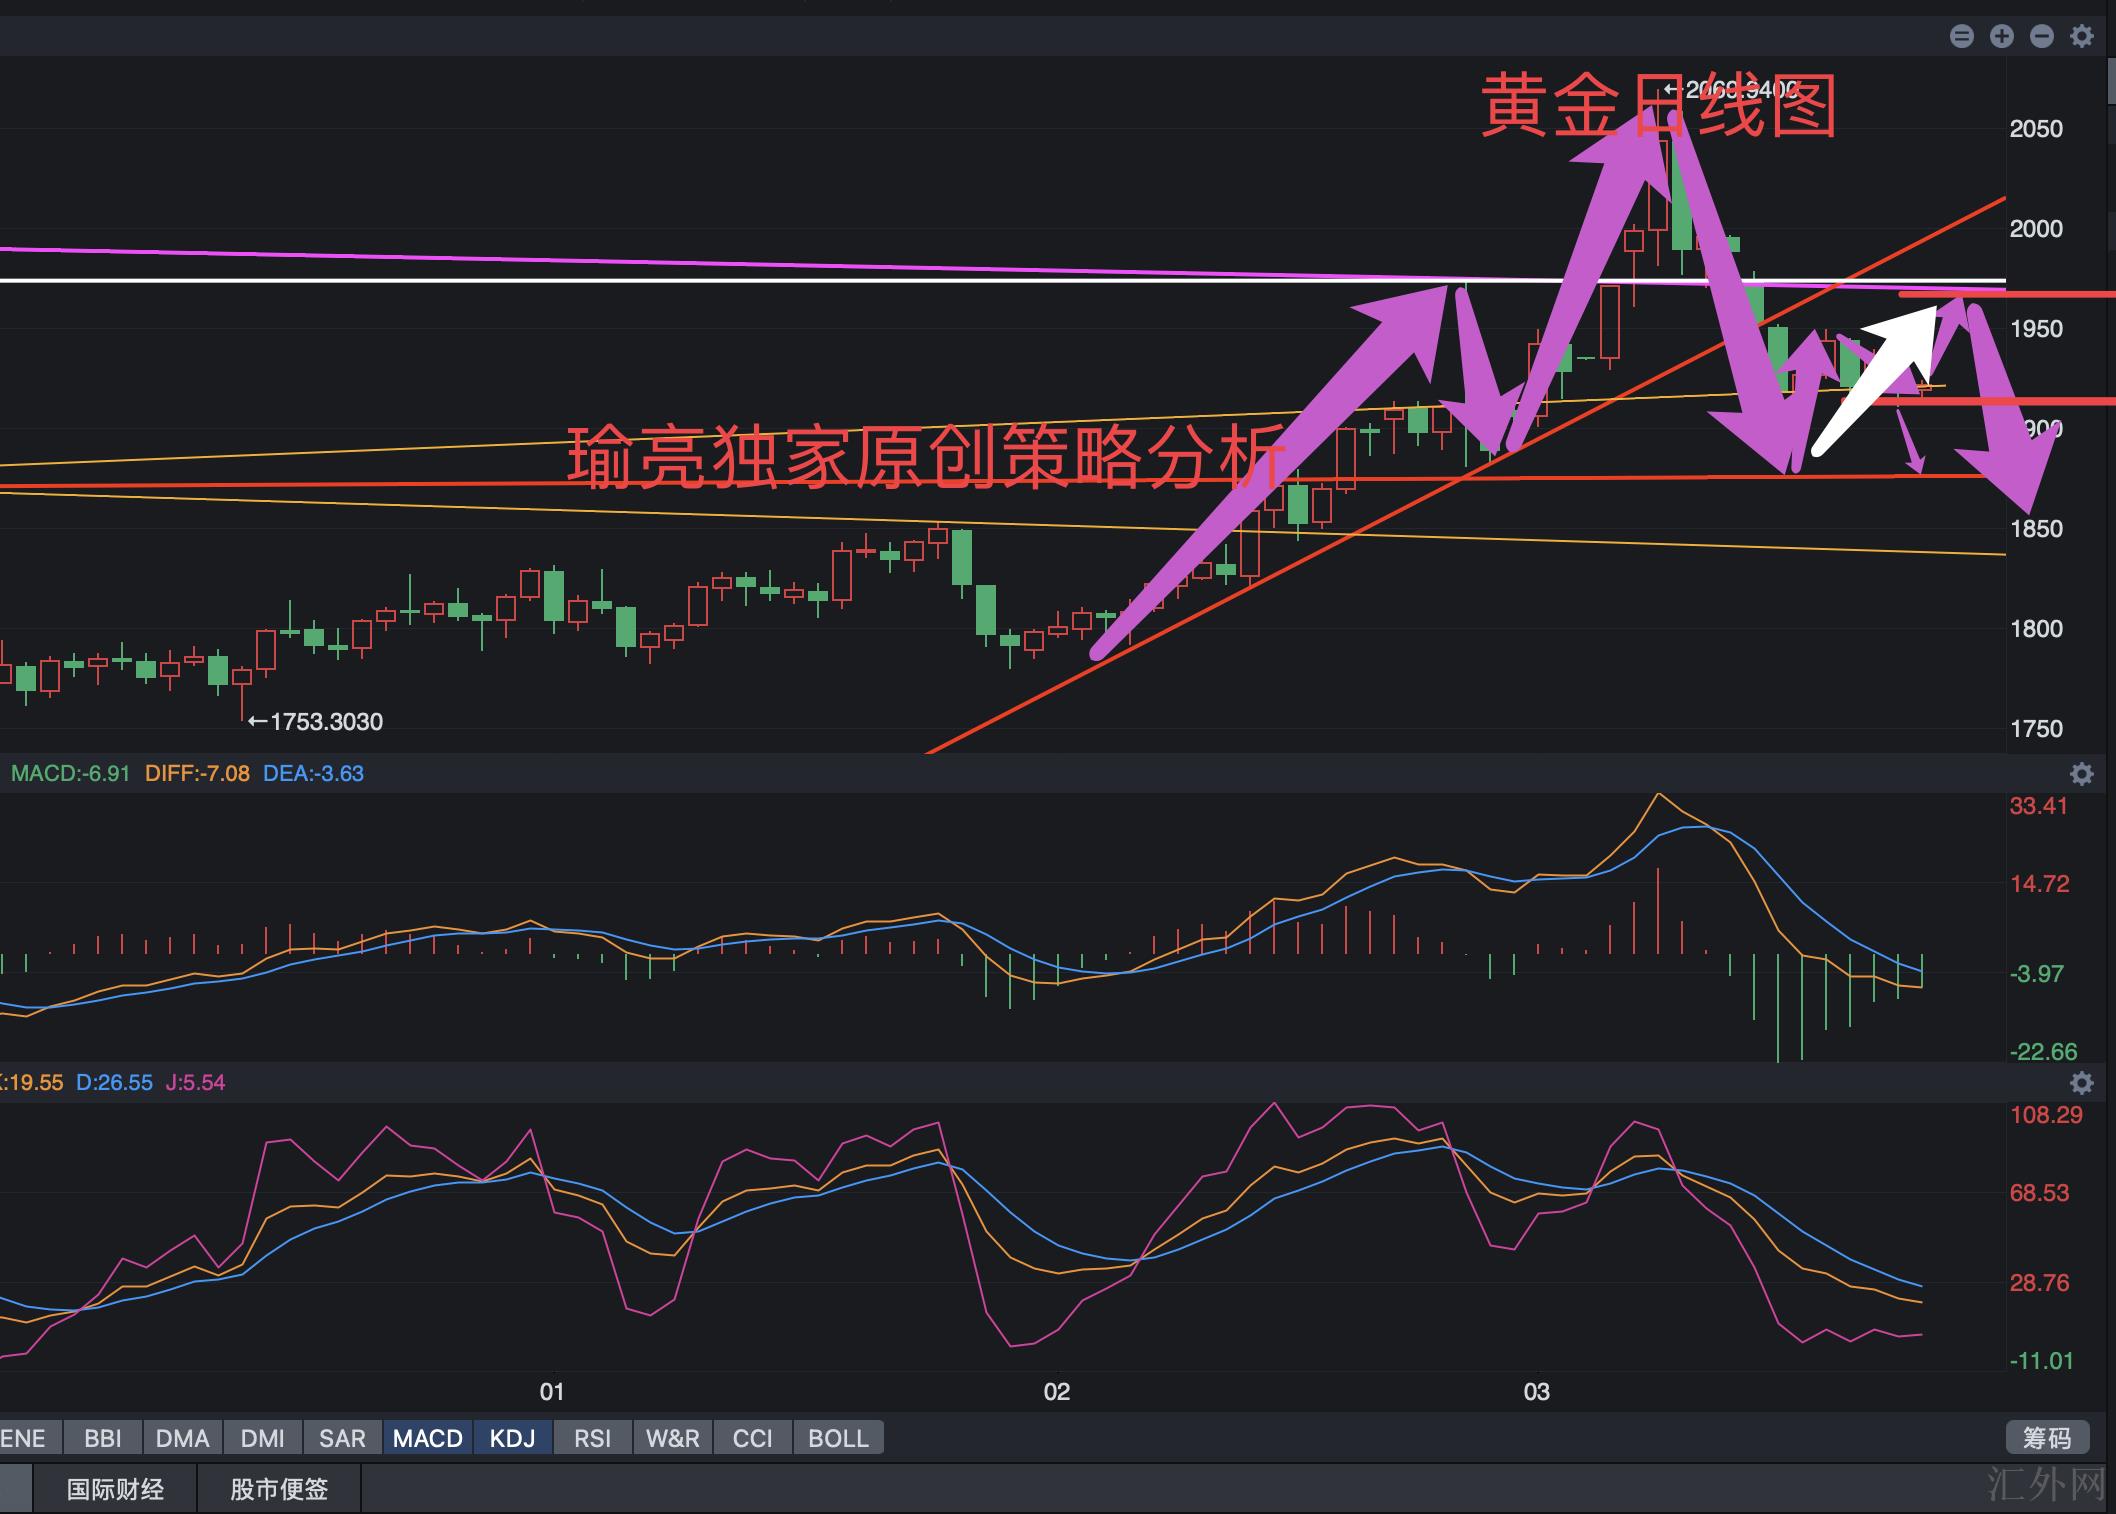
Task: Select the DMI indicator tab
Action: [262, 1438]
